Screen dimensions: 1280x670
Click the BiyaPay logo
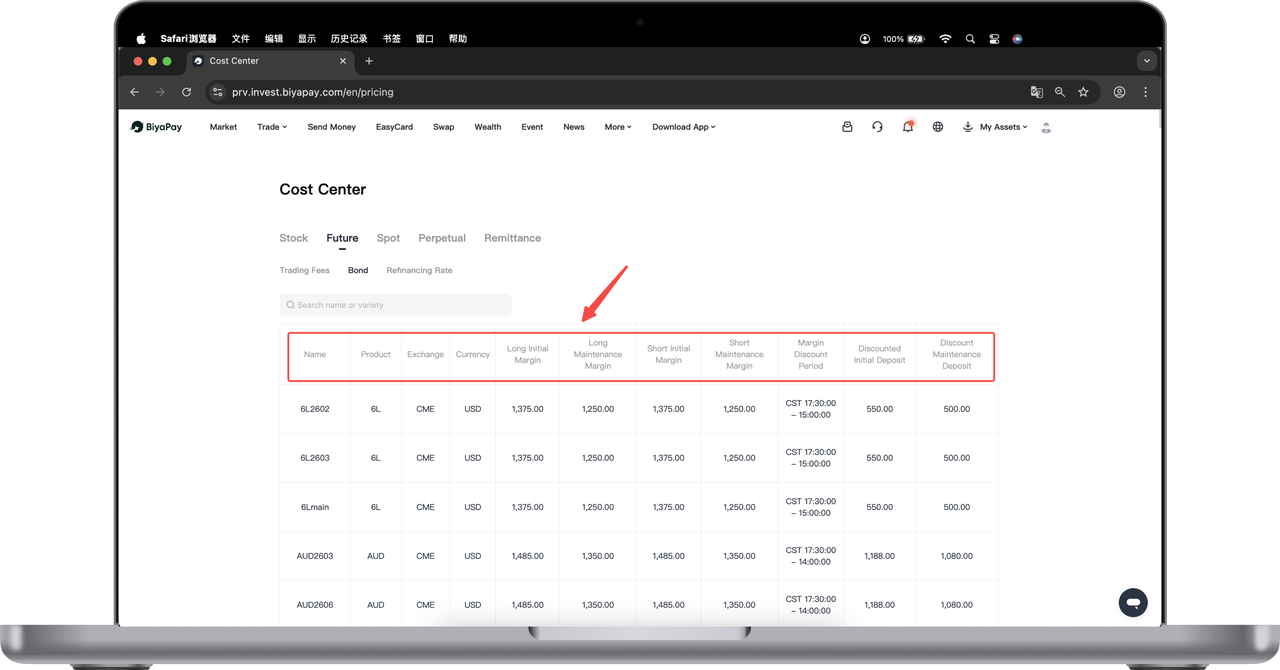point(157,127)
